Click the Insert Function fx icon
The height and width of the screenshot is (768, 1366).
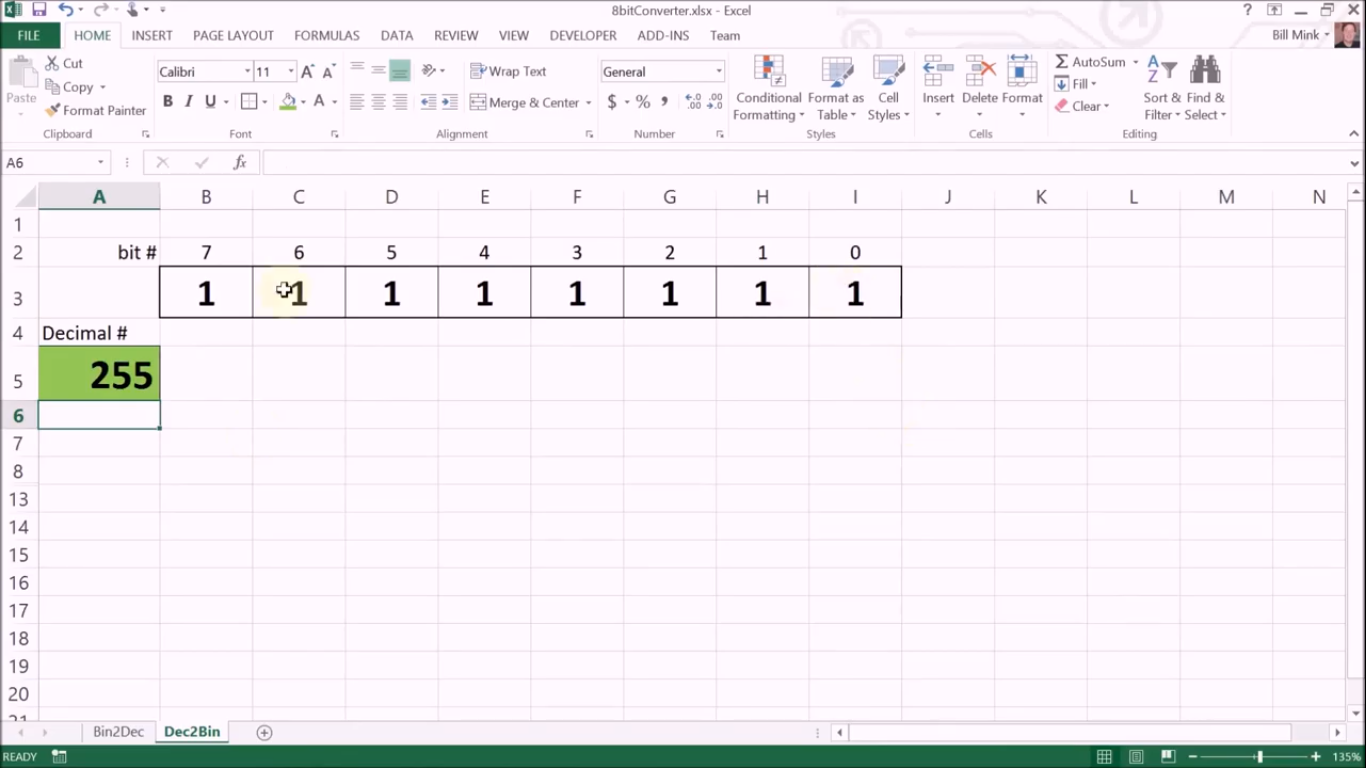(x=239, y=161)
